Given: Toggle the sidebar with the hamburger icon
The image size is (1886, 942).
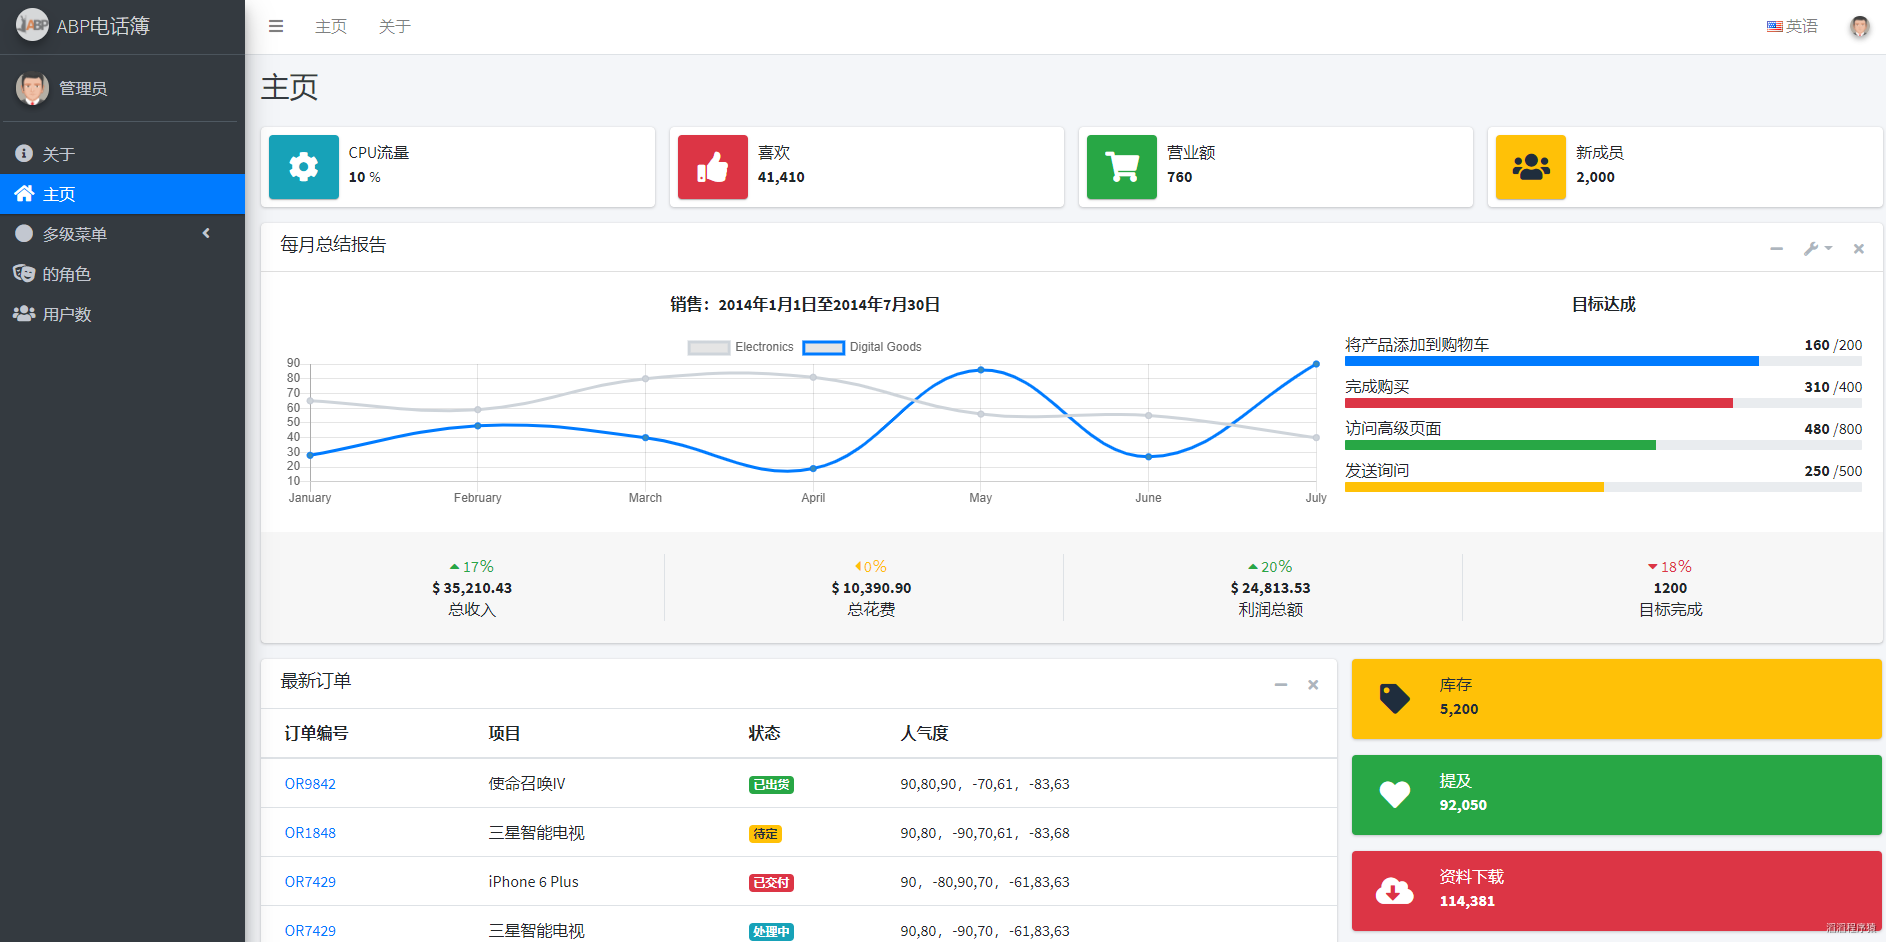Looking at the screenshot, I should (276, 26).
